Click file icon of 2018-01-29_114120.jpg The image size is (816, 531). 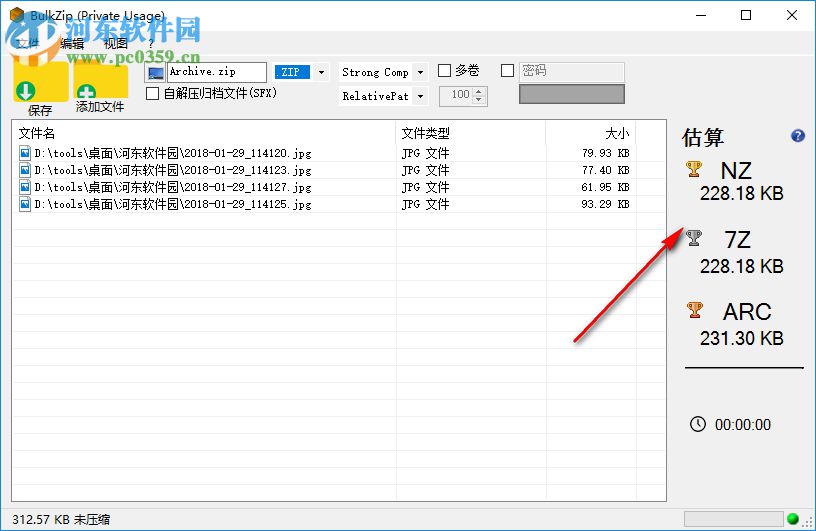pyautogui.click(x=24, y=153)
